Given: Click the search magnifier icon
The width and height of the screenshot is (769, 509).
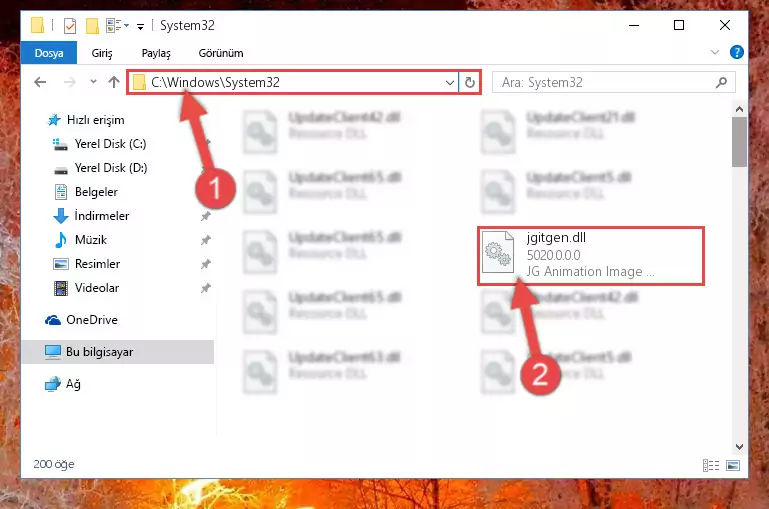Looking at the screenshot, I should [721, 82].
